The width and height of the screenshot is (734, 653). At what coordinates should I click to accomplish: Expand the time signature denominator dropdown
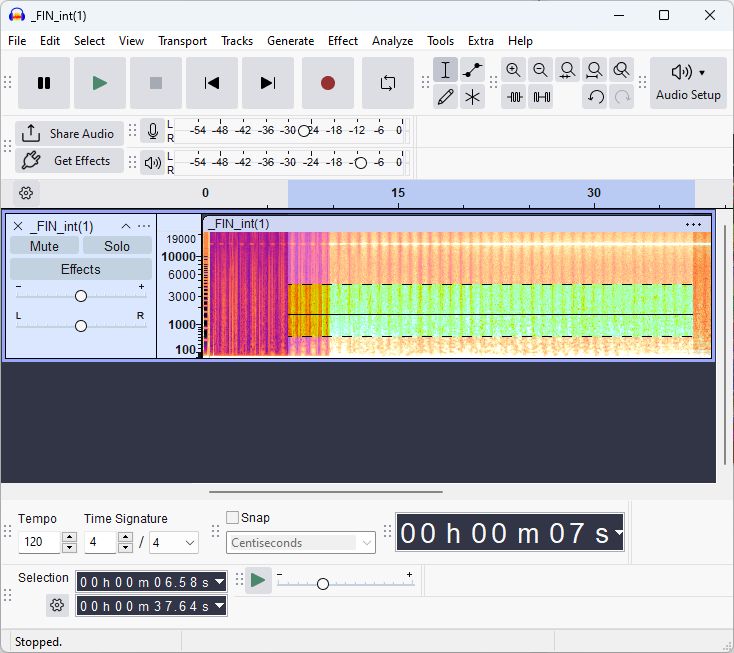pyautogui.click(x=174, y=543)
